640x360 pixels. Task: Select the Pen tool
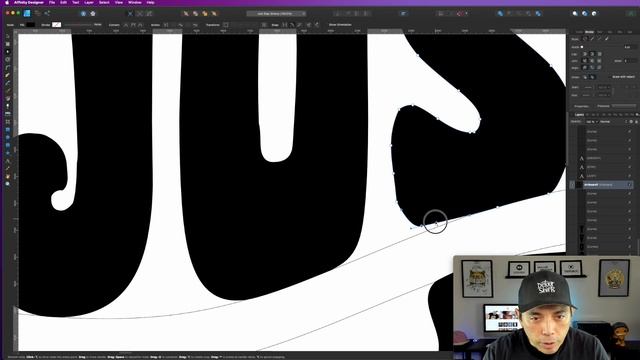pos(8,75)
